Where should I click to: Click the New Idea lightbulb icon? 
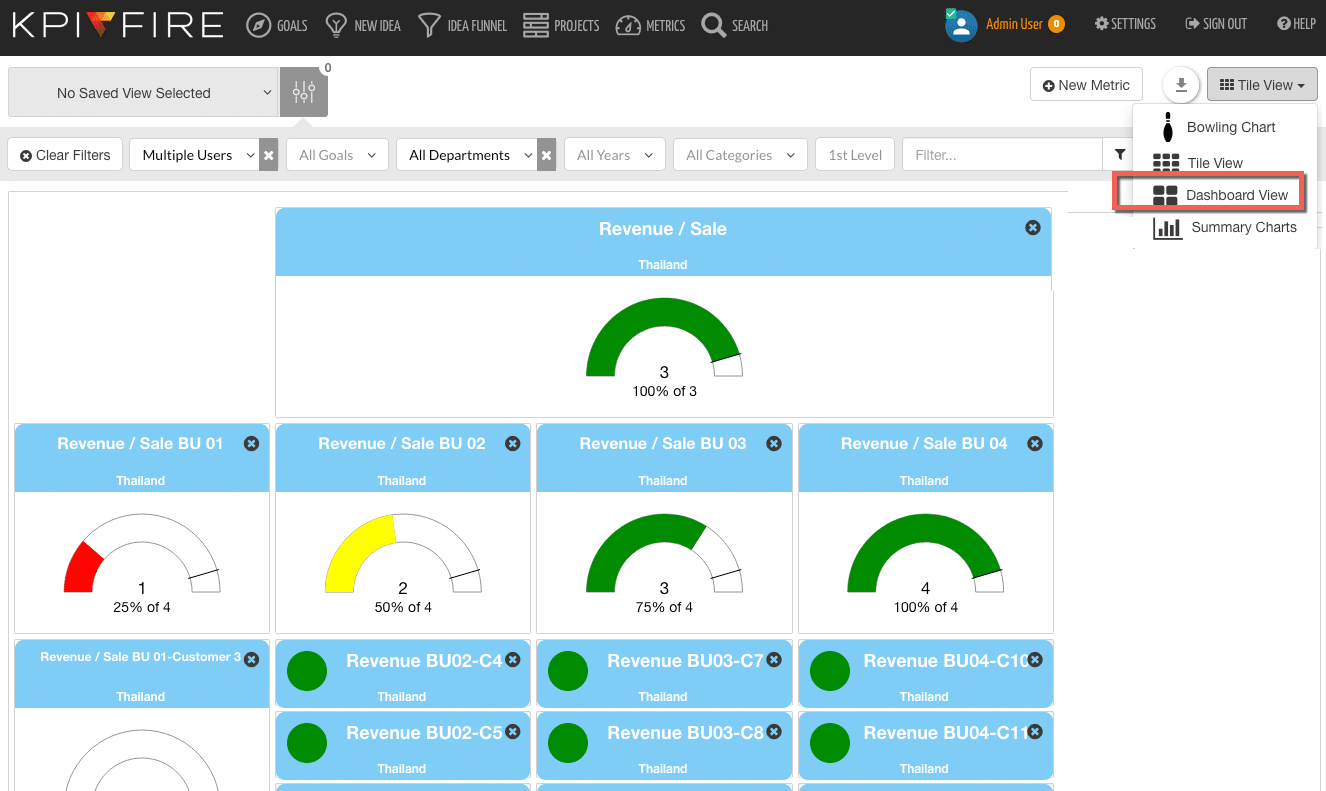[336, 25]
